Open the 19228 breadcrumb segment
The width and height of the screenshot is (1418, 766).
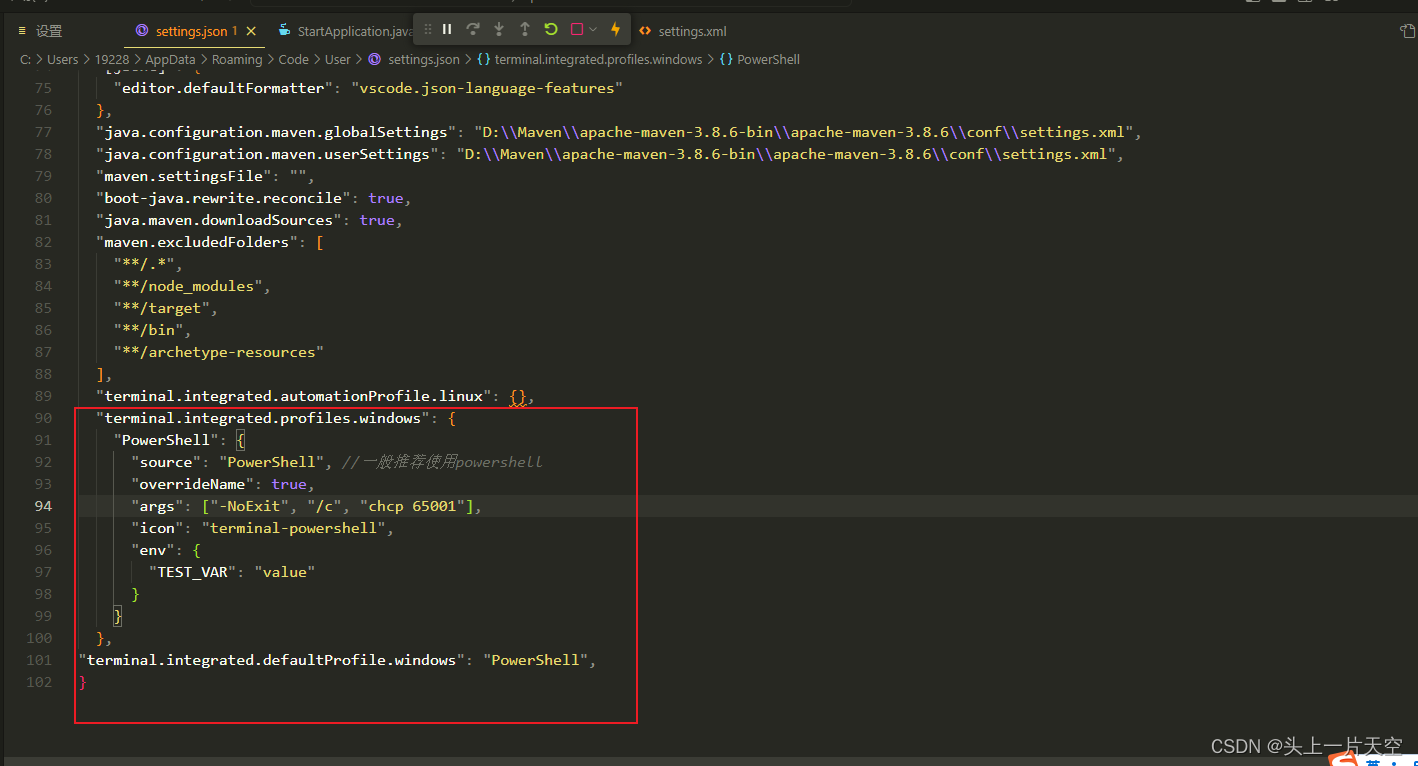[x=111, y=59]
